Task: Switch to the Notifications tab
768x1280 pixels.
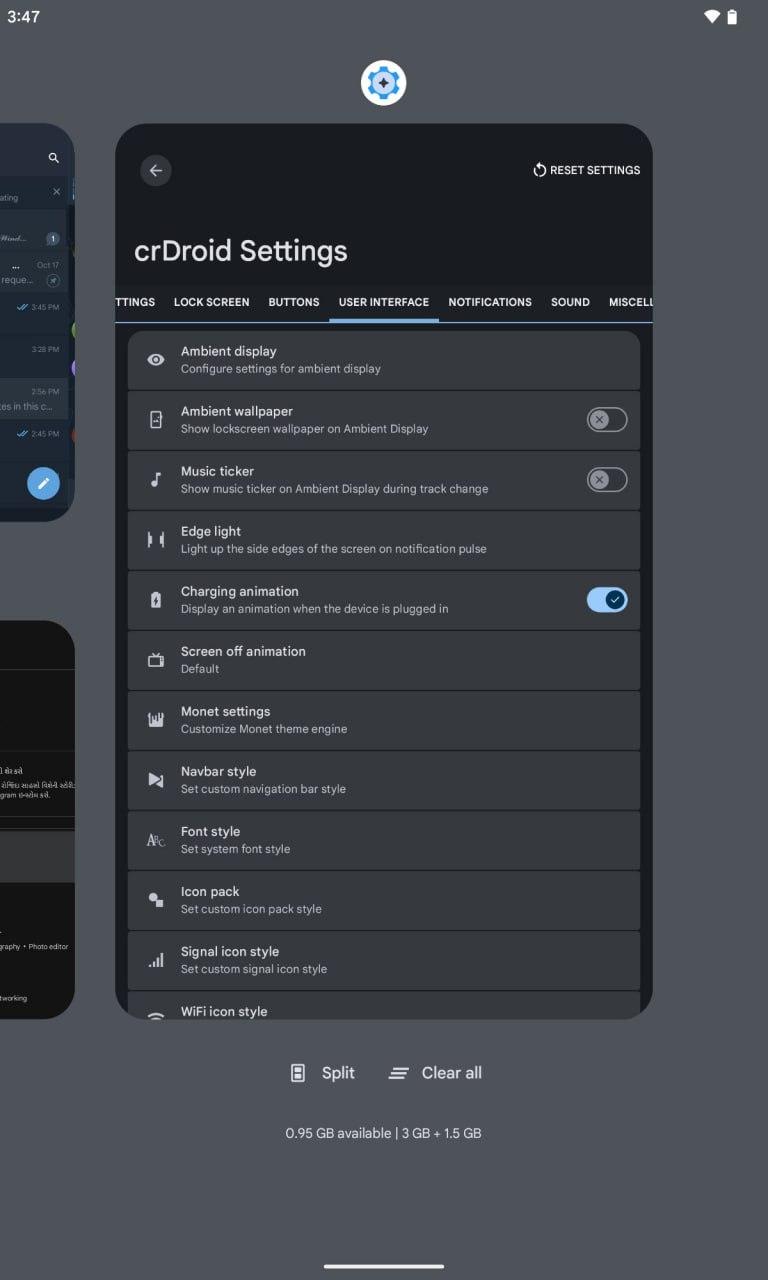Action: click(x=489, y=302)
